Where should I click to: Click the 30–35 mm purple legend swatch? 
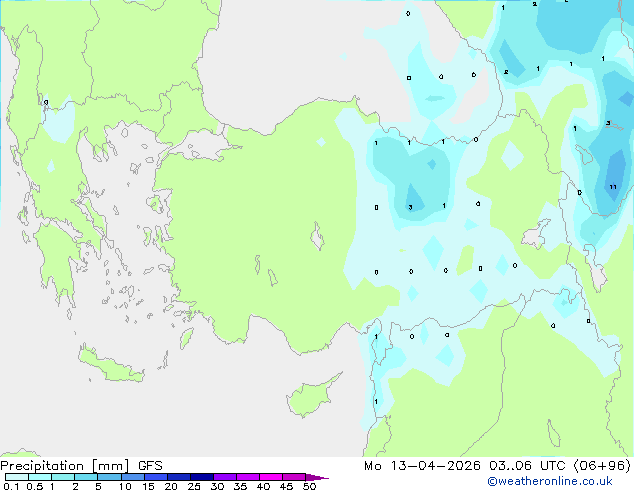[225, 477]
